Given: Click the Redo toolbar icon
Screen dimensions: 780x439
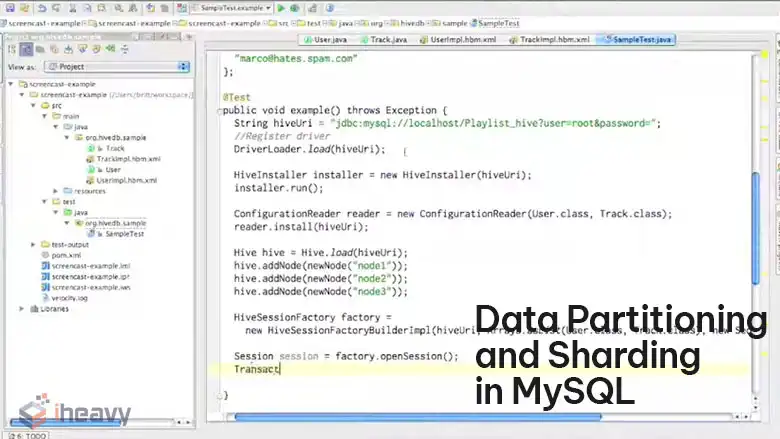Looking at the screenshot, I should coord(56,8).
